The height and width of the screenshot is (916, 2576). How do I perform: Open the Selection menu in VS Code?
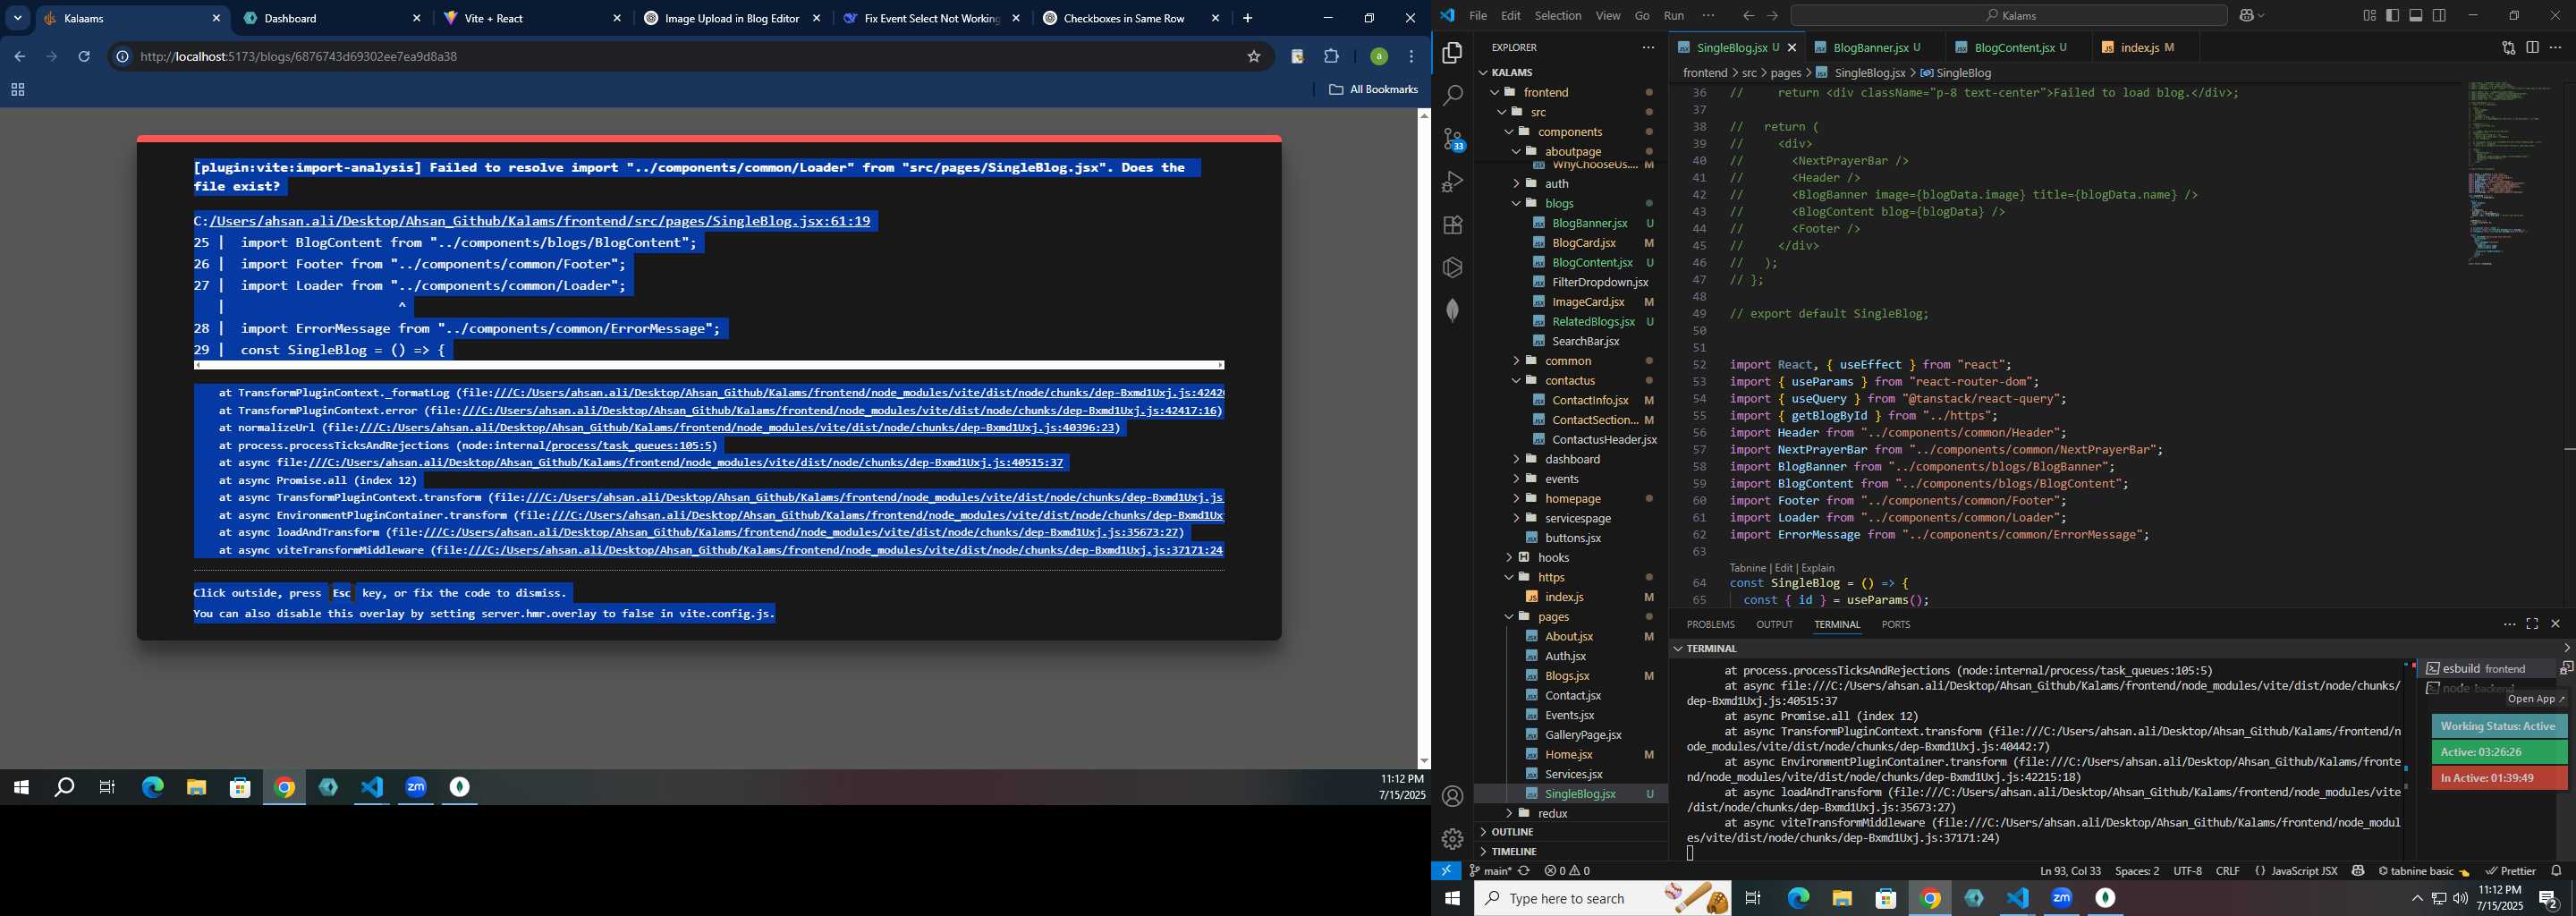click(1558, 16)
